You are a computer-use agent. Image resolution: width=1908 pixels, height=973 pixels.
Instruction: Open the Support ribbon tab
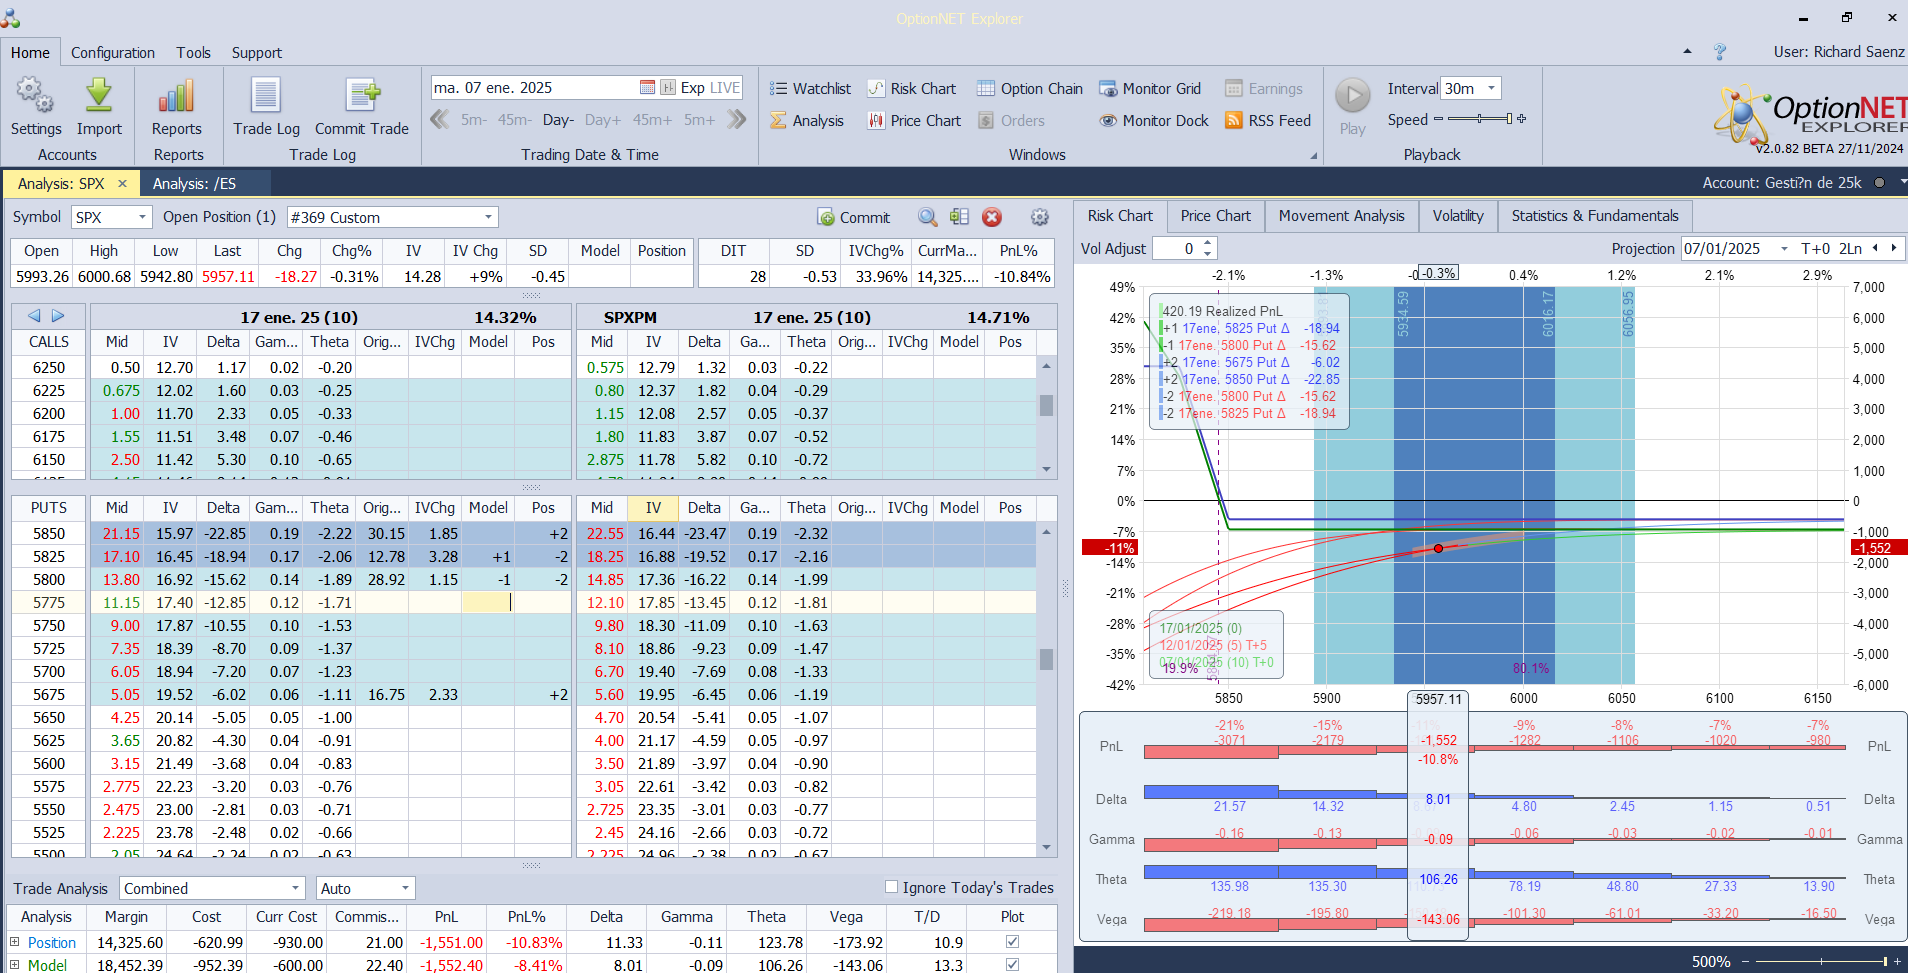click(257, 53)
